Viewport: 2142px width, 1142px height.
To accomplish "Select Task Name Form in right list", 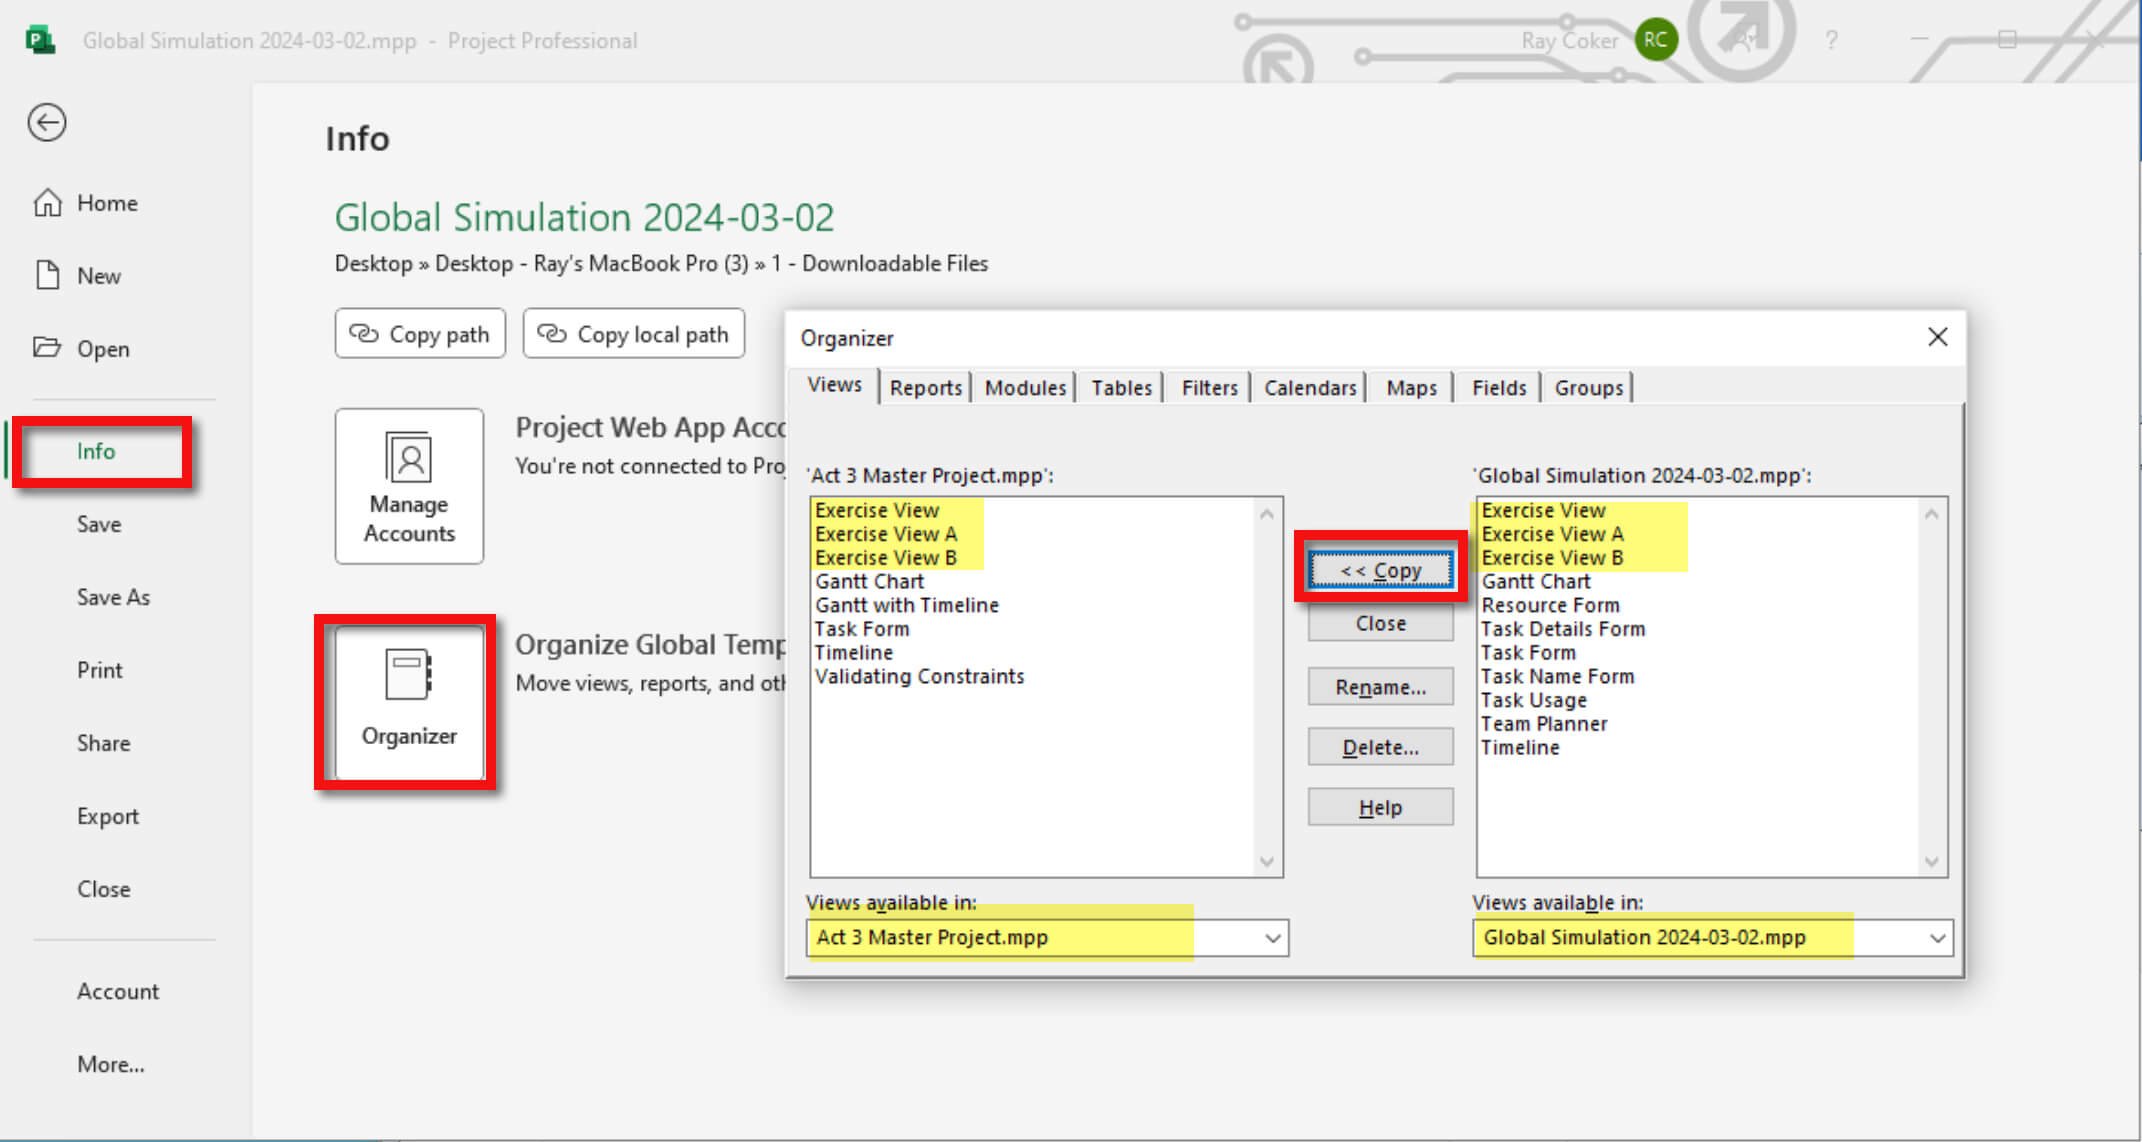I will [x=1558, y=677].
